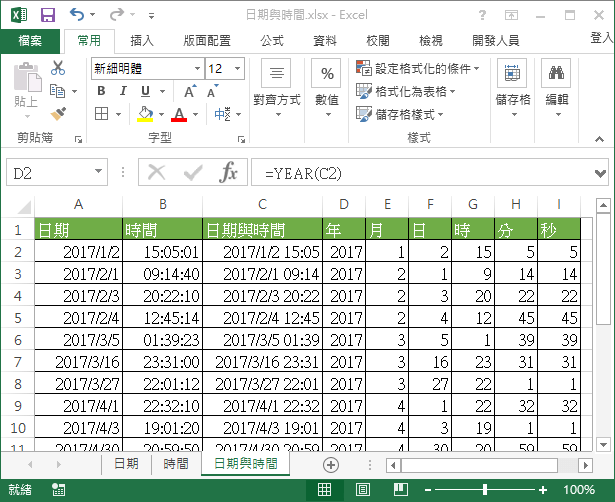The image size is (615, 502).
Task: Confirm formula entry check mark
Action: (193, 172)
